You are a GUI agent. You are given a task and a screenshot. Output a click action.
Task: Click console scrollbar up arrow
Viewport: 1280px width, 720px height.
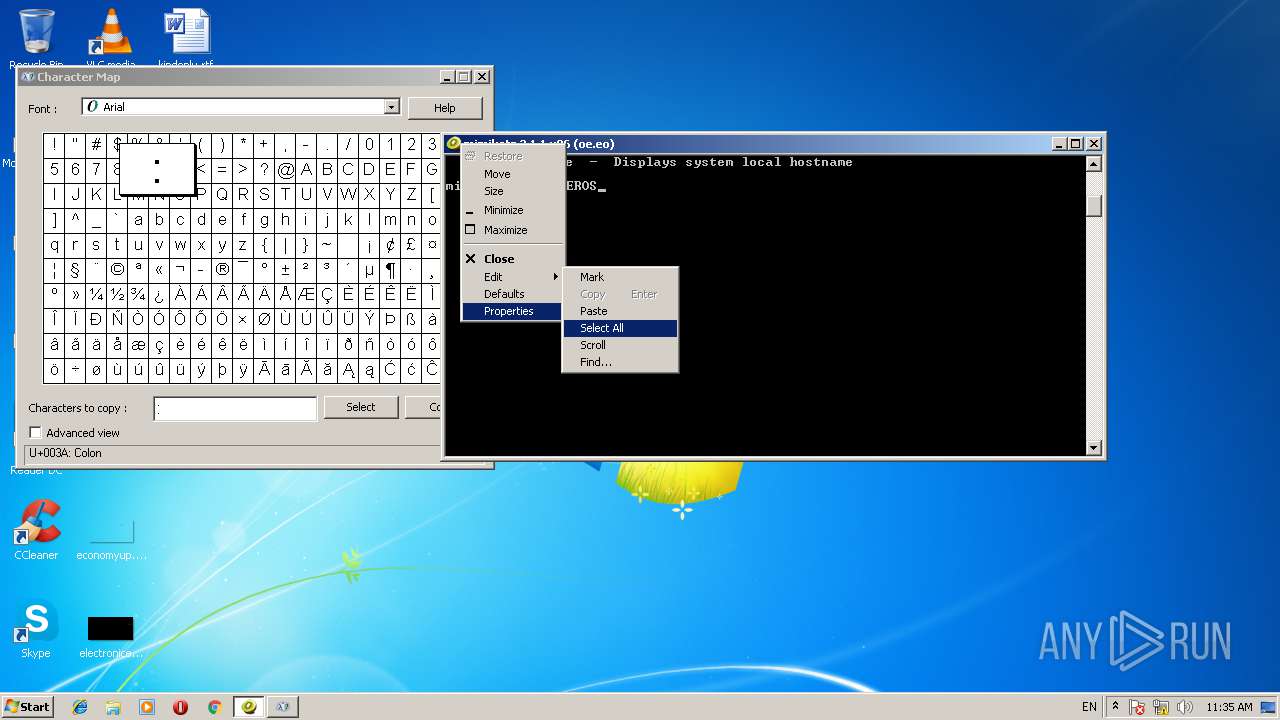1094,164
